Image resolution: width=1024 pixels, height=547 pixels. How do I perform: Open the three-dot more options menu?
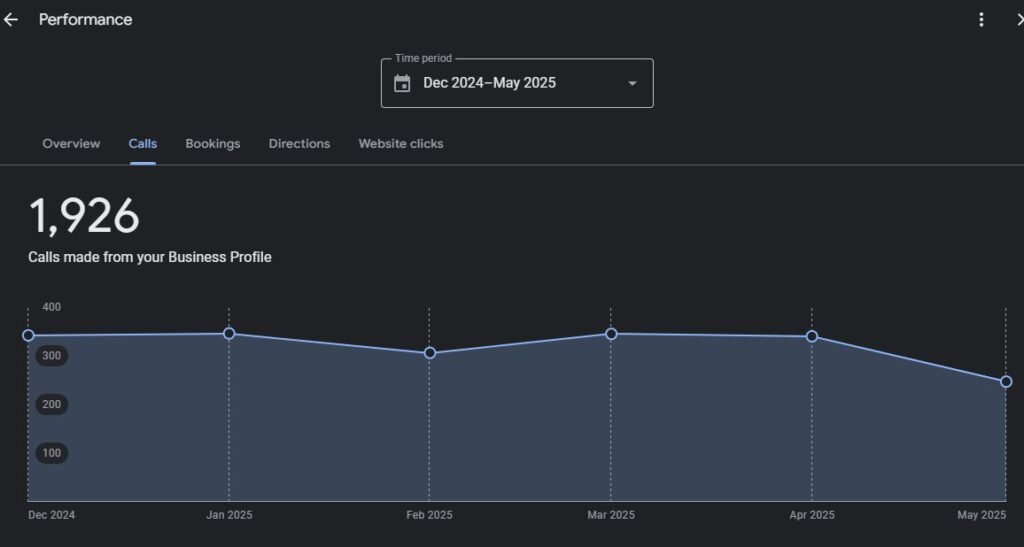tap(982, 20)
